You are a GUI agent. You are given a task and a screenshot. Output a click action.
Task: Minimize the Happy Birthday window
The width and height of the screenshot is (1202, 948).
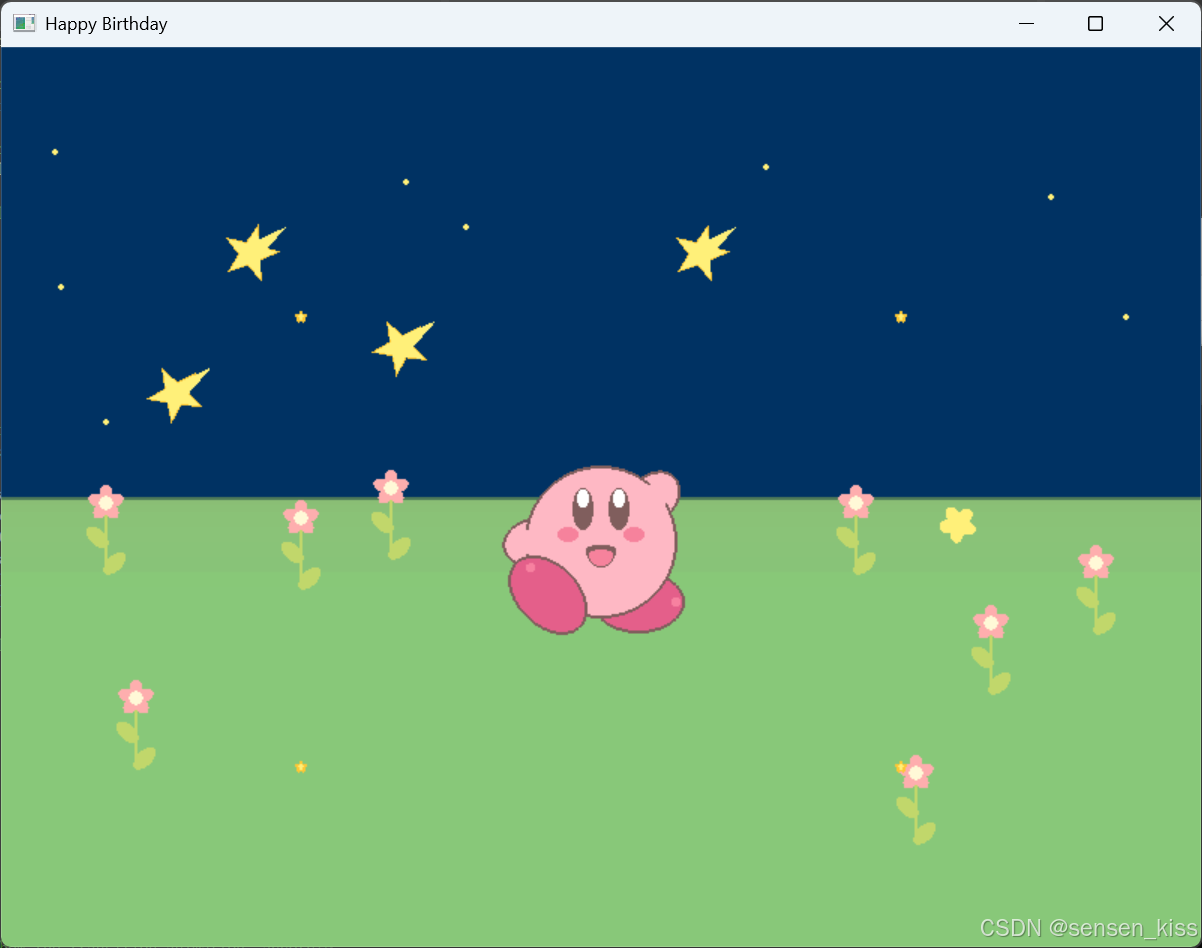(1026, 24)
